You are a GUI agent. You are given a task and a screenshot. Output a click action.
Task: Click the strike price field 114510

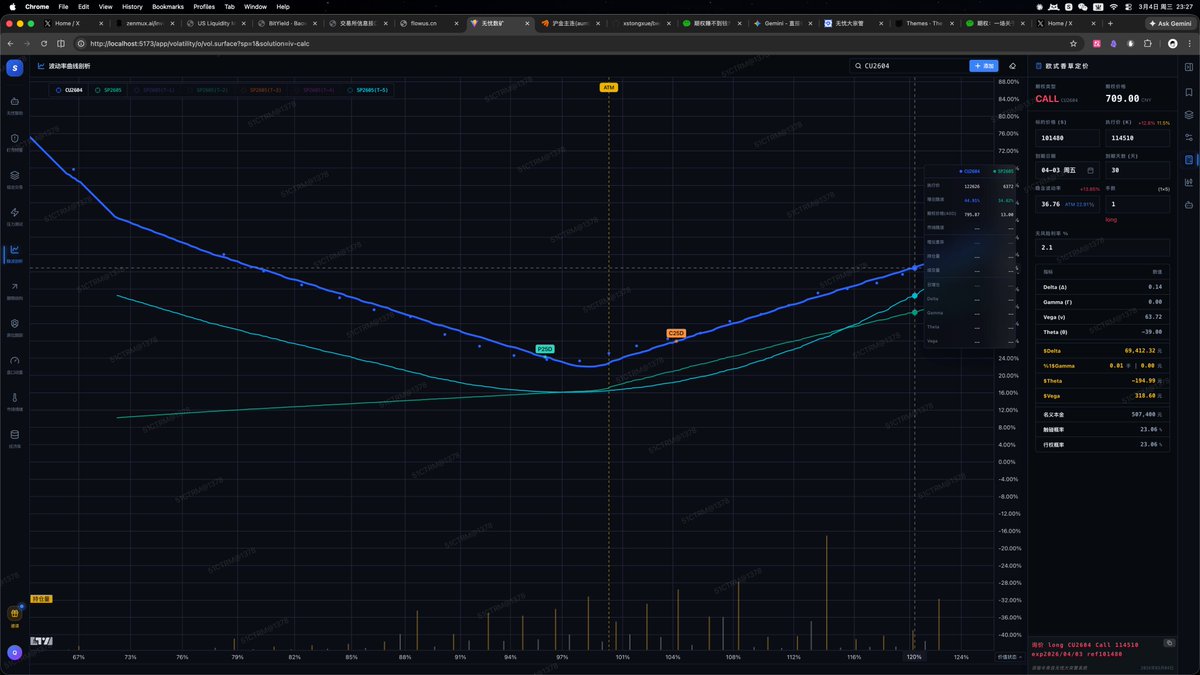(x=1137, y=137)
